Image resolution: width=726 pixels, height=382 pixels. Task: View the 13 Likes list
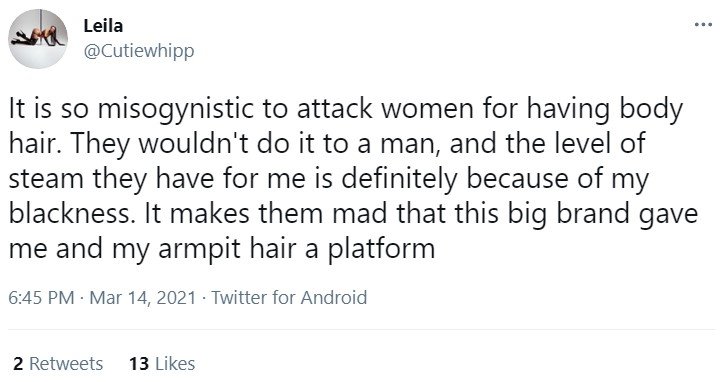click(162, 363)
